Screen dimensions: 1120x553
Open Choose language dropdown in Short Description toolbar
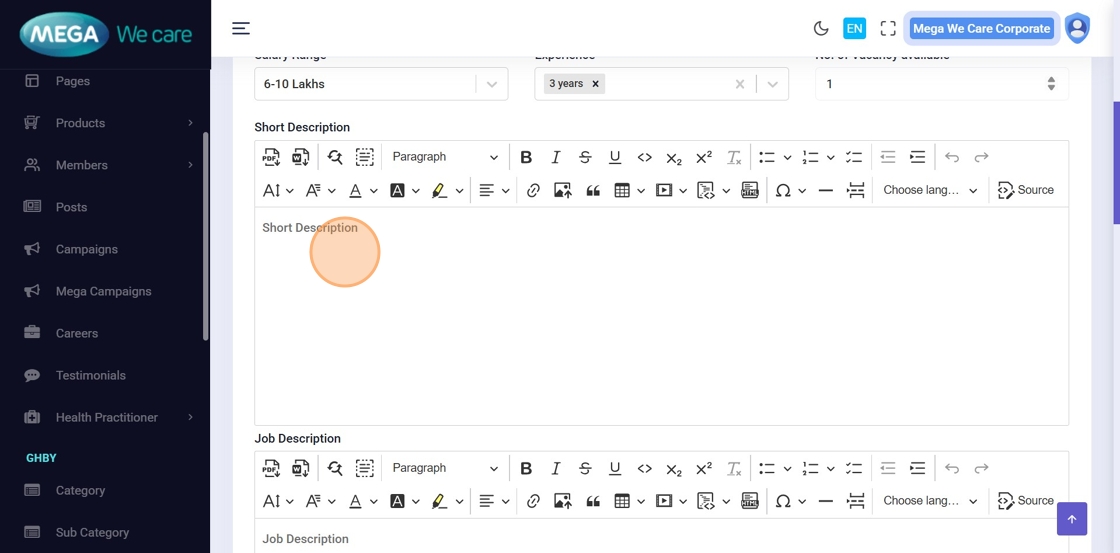(930, 190)
